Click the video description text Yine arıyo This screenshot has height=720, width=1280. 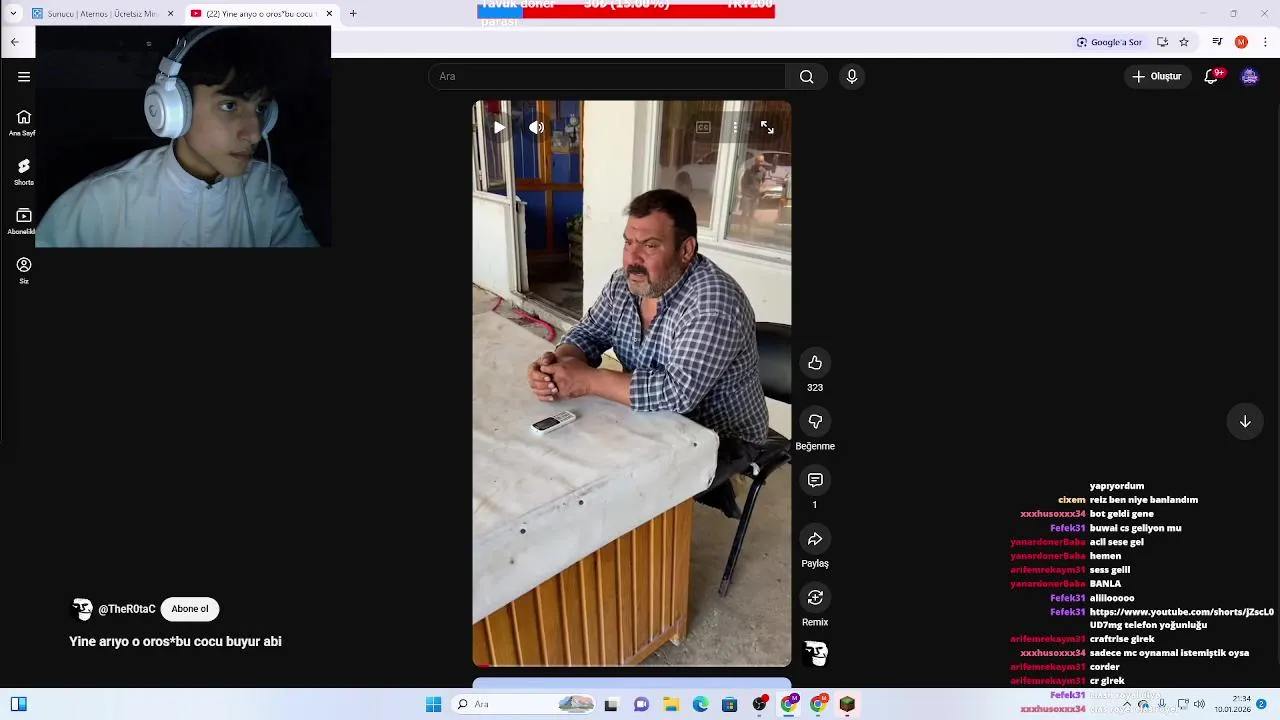[175, 642]
